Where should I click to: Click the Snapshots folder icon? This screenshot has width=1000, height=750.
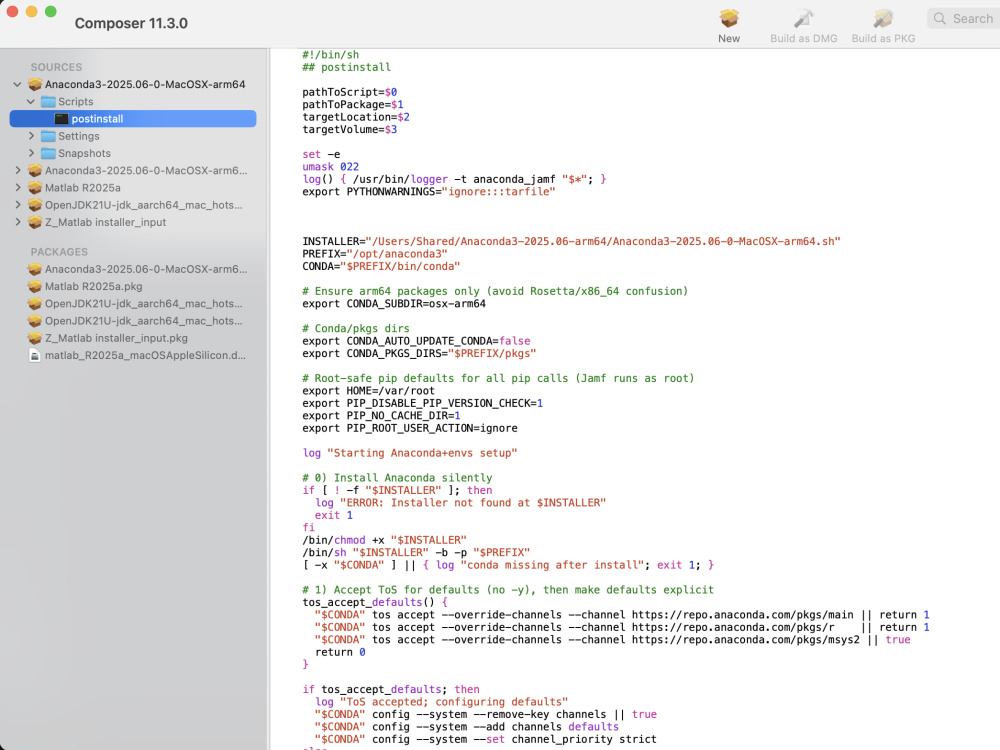pyautogui.click(x=48, y=153)
